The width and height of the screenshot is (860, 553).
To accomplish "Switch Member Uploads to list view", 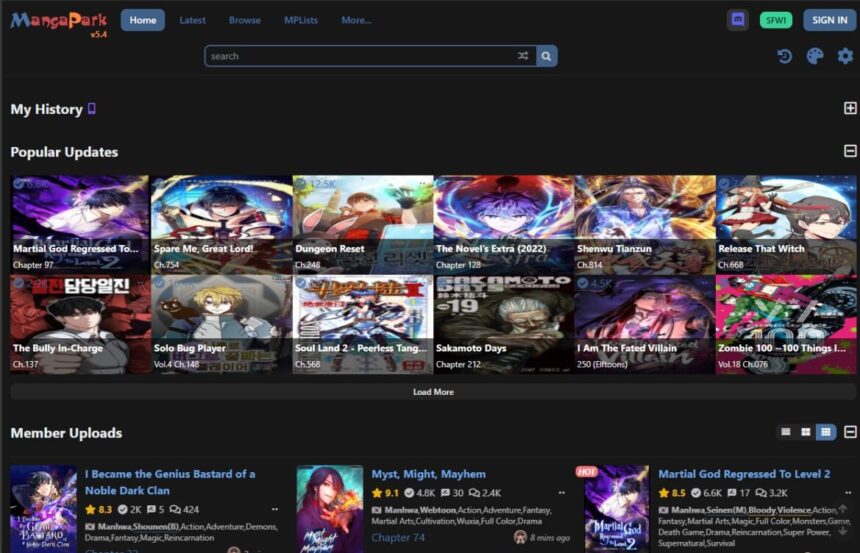I will coord(786,432).
